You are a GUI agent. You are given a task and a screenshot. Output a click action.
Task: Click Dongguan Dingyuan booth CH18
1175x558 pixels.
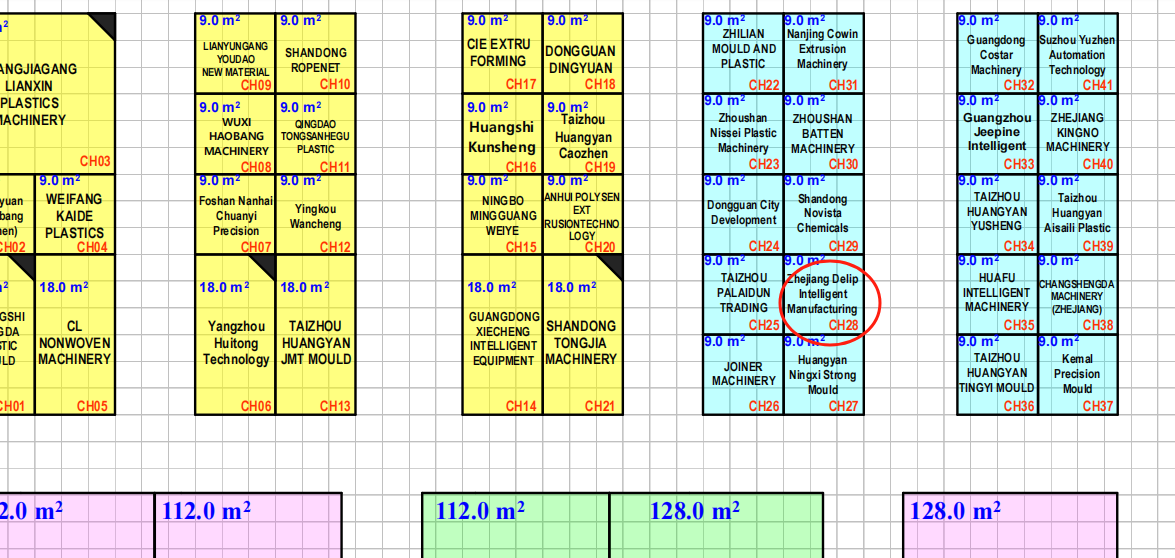[582, 53]
